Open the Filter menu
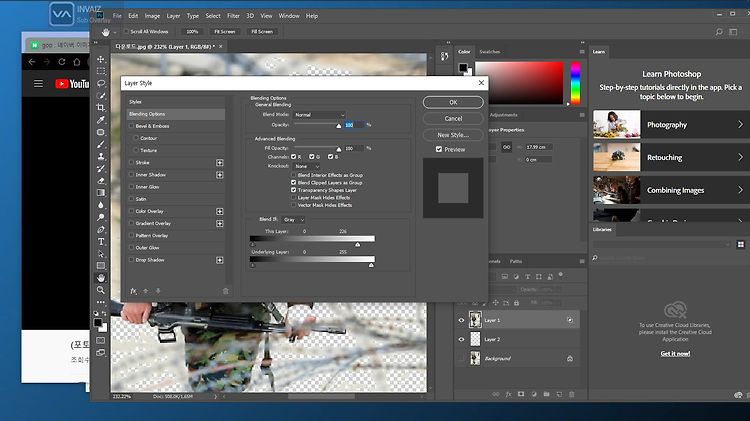 tap(233, 16)
